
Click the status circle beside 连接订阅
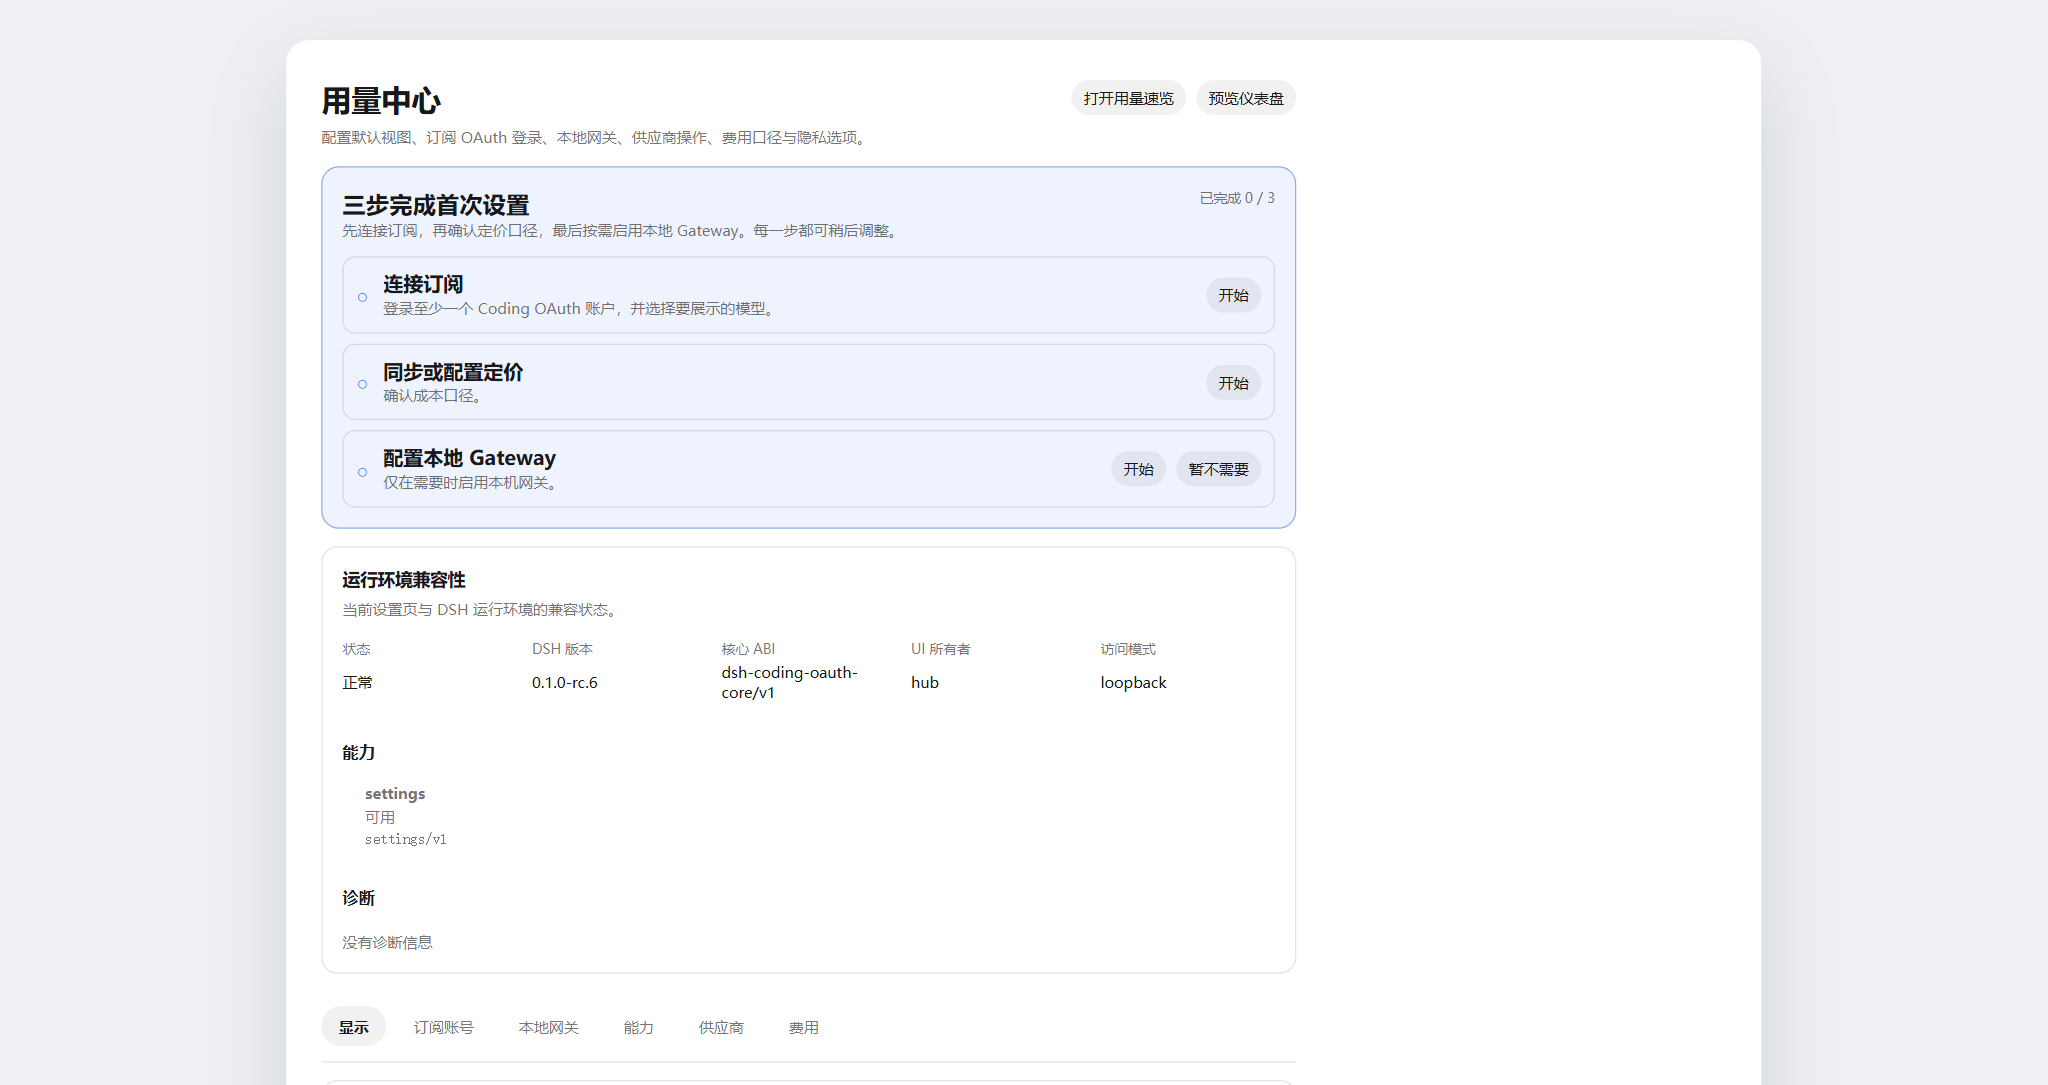point(362,297)
